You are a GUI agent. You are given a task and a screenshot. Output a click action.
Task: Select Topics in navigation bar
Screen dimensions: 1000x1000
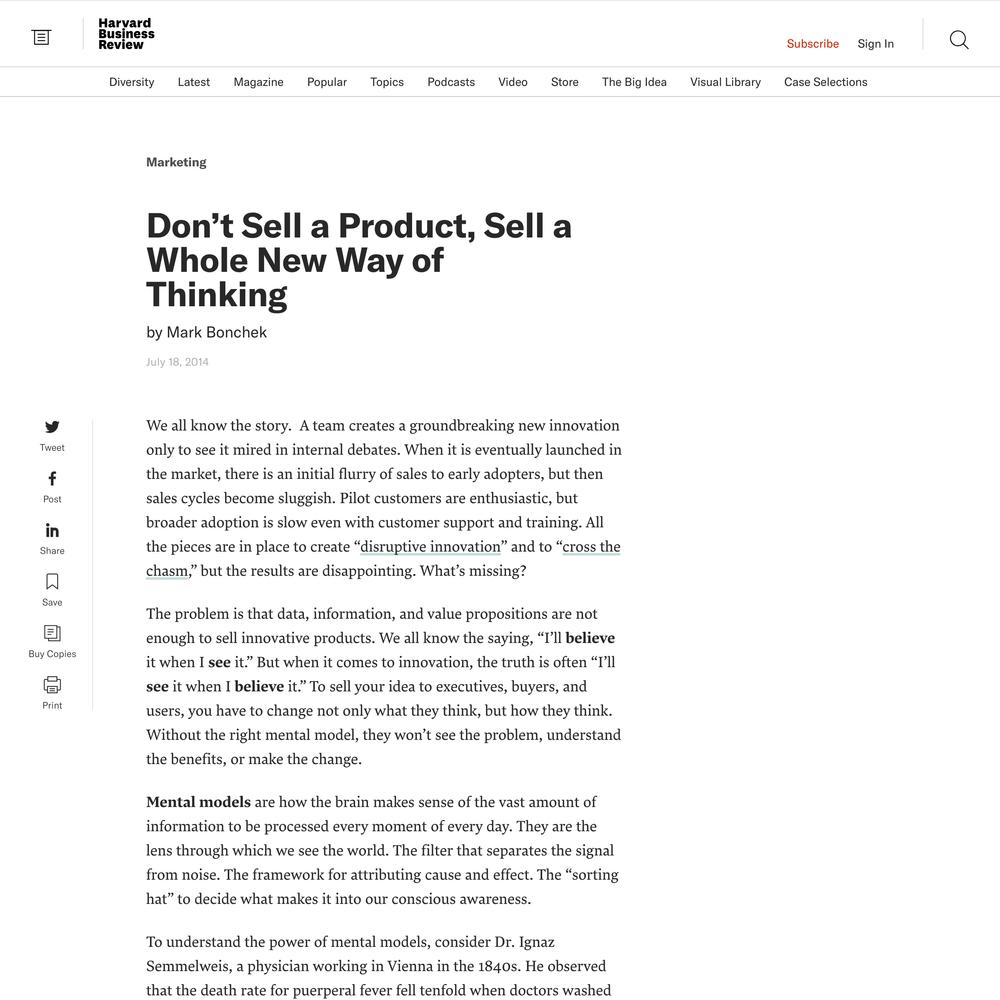[386, 82]
